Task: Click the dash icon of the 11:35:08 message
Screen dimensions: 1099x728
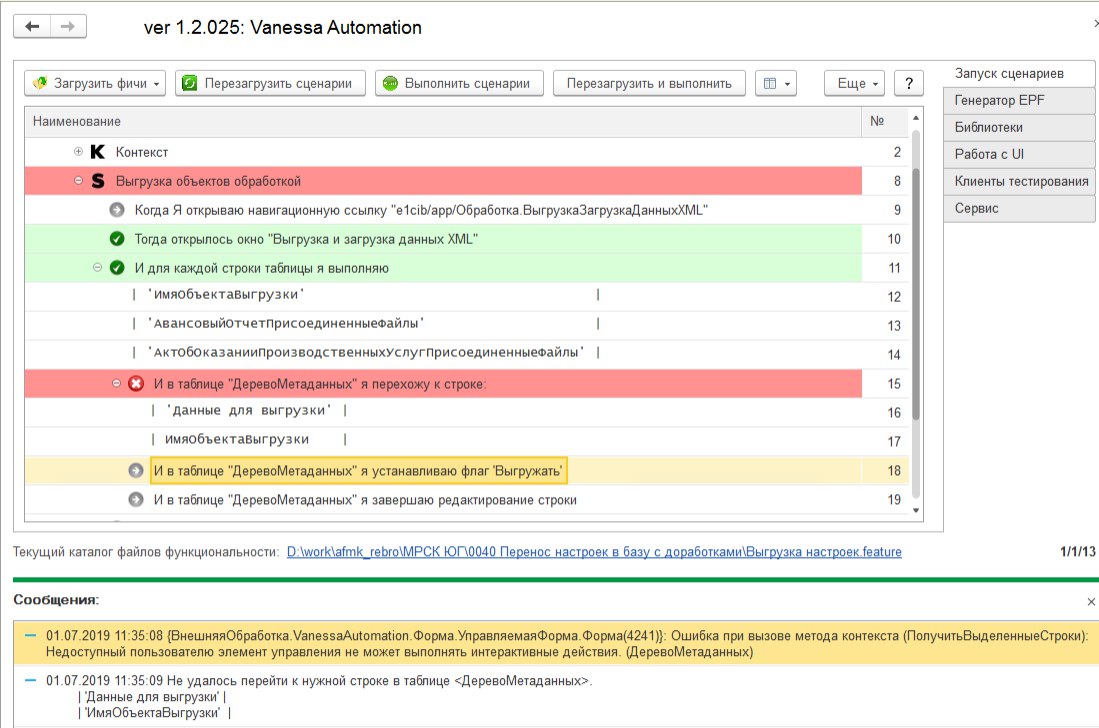Action: point(30,636)
